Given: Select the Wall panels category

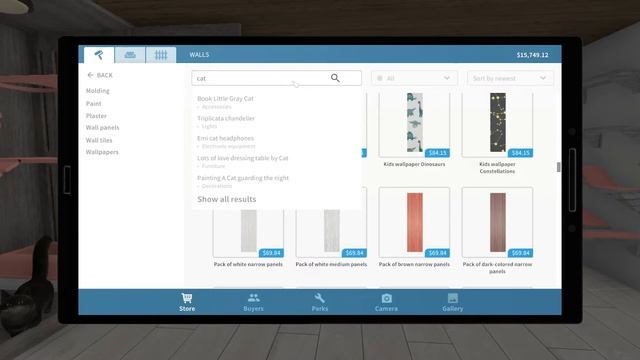Looking at the screenshot, I should click(x=102, y=128).
